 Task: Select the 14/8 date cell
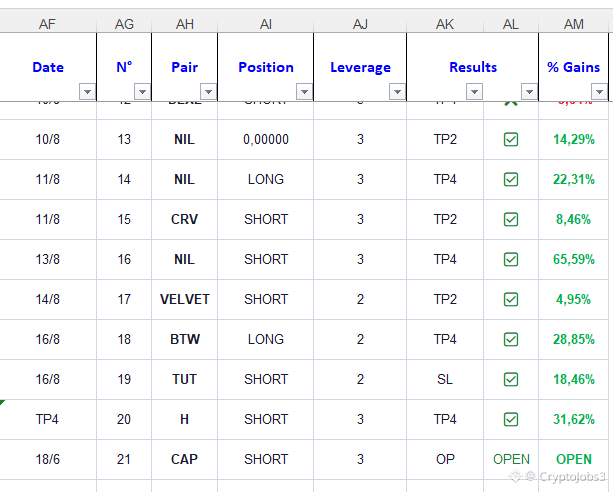coord(48,300)
